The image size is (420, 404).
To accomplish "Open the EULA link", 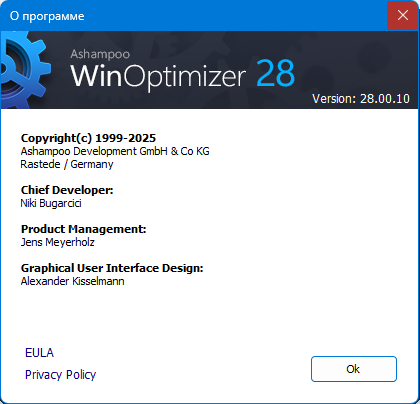I will (x=39, y=353).
